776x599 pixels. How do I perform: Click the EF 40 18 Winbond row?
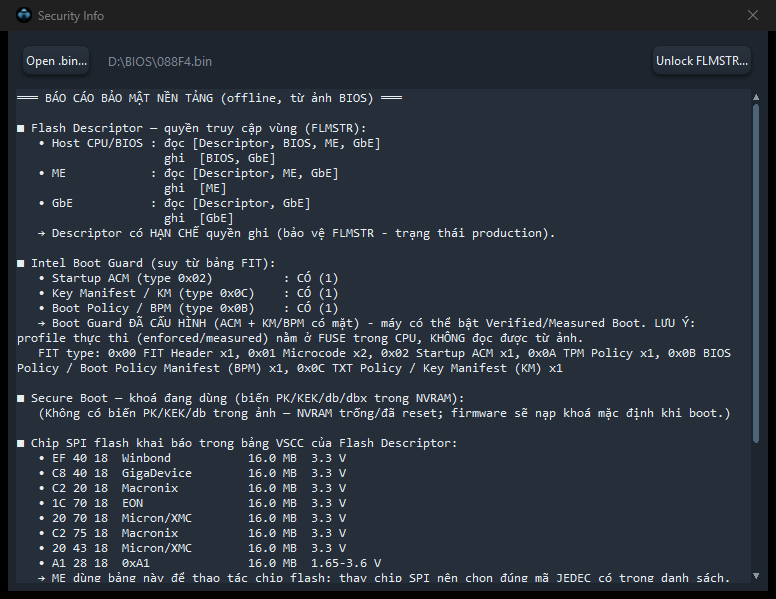[x=192, y=458]
